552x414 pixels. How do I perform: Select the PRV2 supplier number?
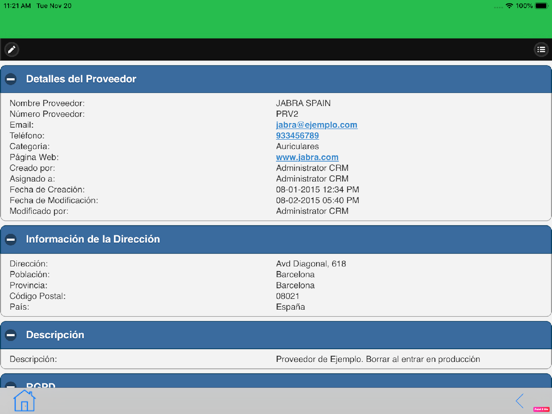[x=287, y=114]
